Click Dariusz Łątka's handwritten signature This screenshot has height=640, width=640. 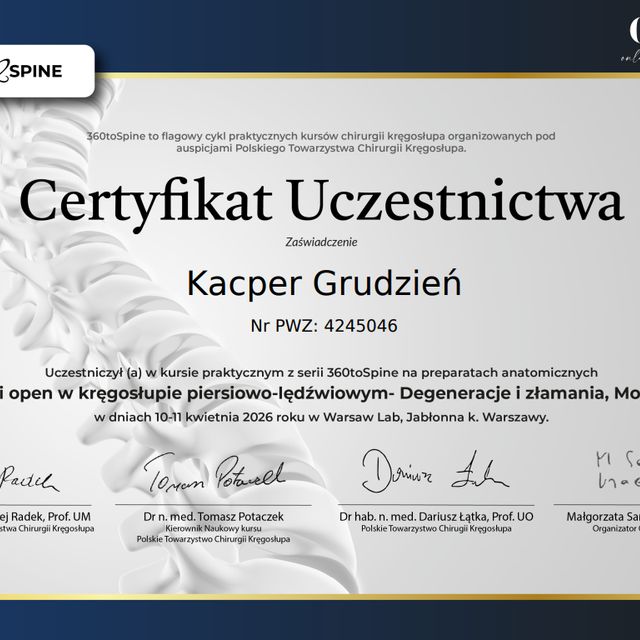pos(435,471)
